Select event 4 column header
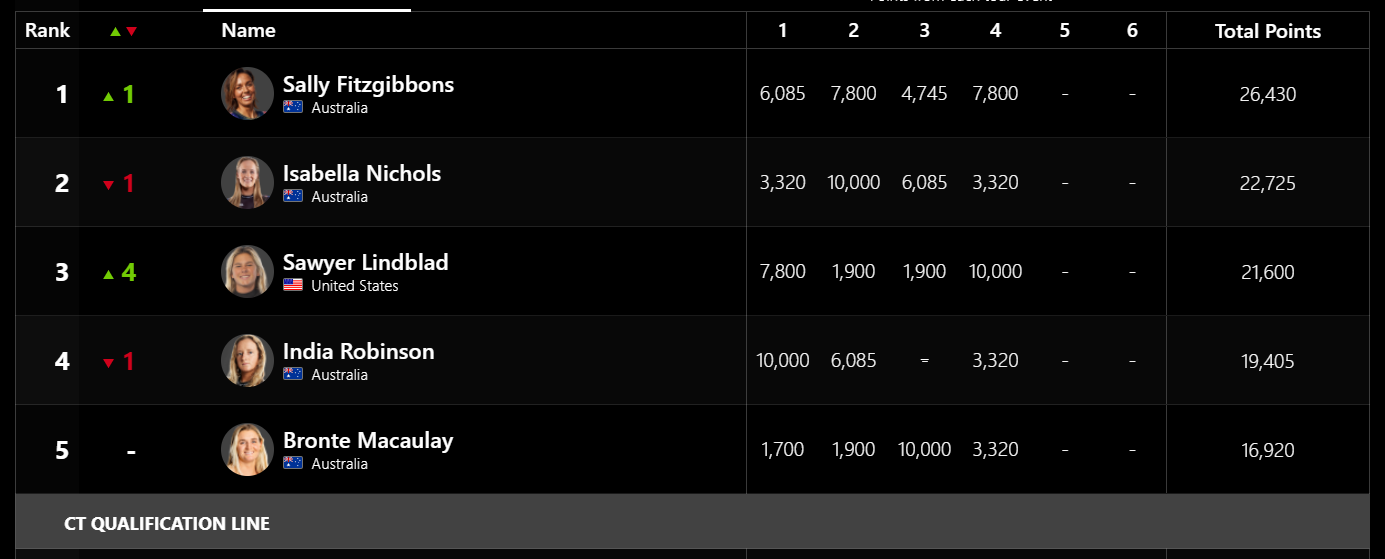This screenshot has width=1385, height=559. coord(995,31)
